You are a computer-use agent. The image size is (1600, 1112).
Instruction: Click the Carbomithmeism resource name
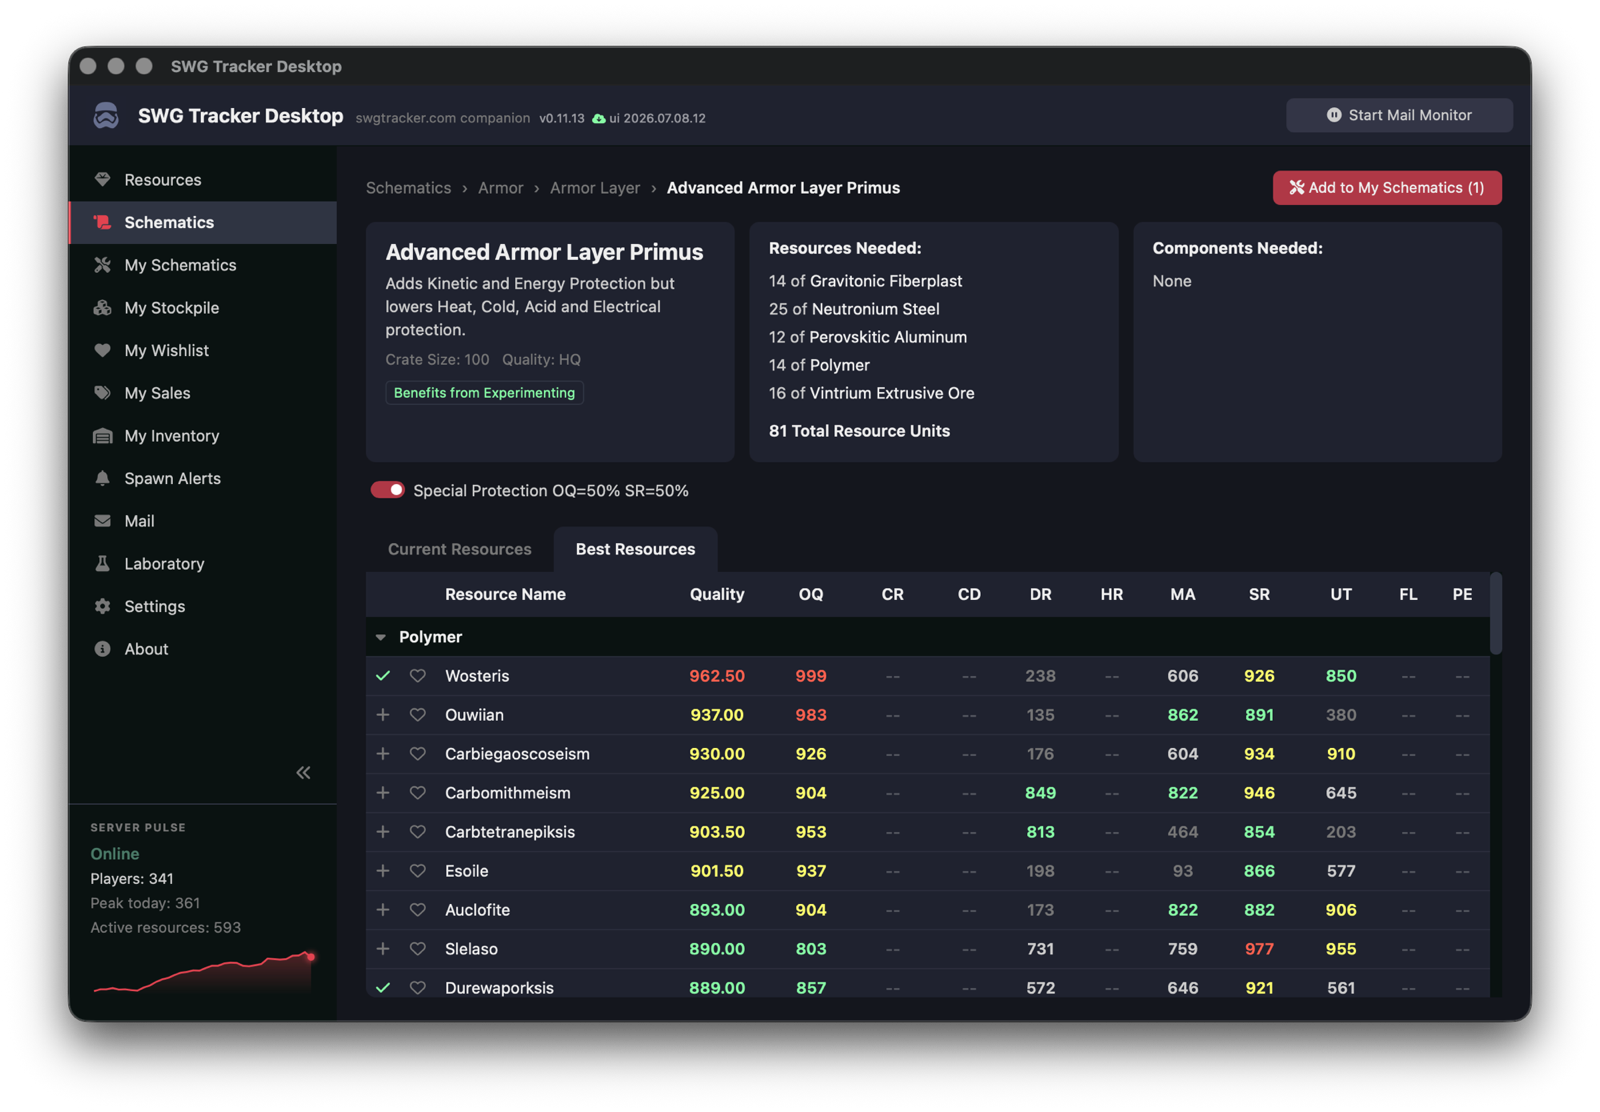click(x=508, y=793)
